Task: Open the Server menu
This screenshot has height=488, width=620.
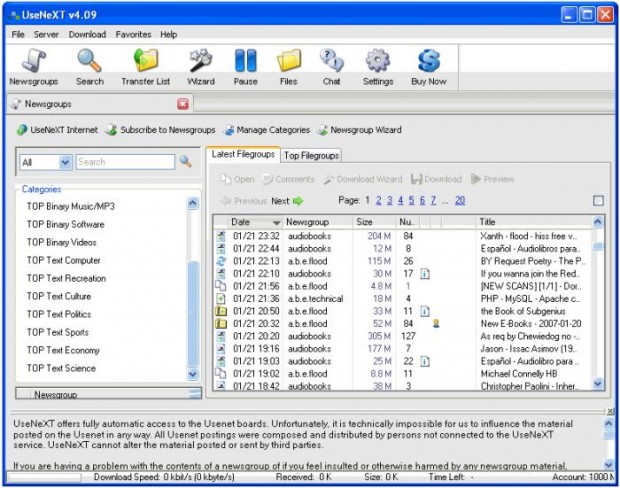Action: [x=46, y=34]
